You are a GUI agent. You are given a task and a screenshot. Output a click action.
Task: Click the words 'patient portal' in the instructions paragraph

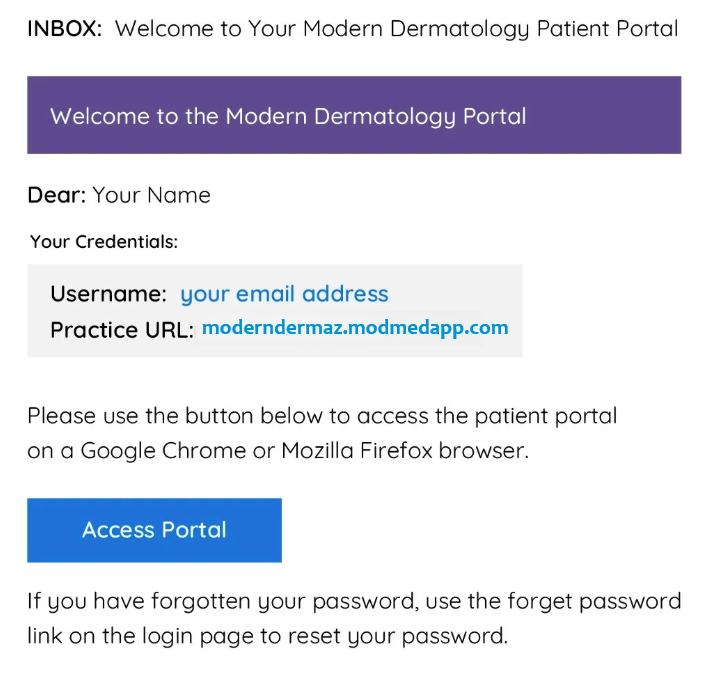546,416
